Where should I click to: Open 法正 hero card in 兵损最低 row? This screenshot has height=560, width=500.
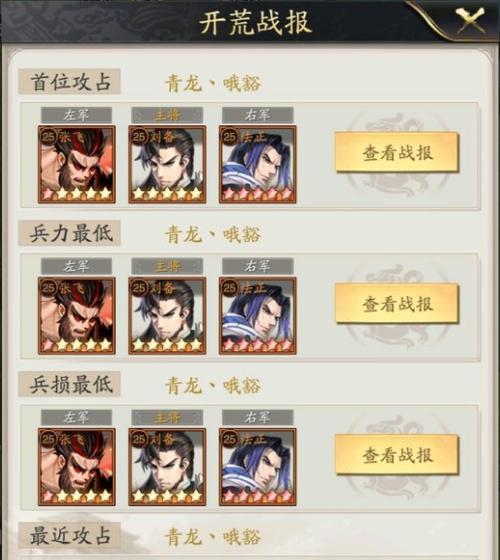coord(258,467)
